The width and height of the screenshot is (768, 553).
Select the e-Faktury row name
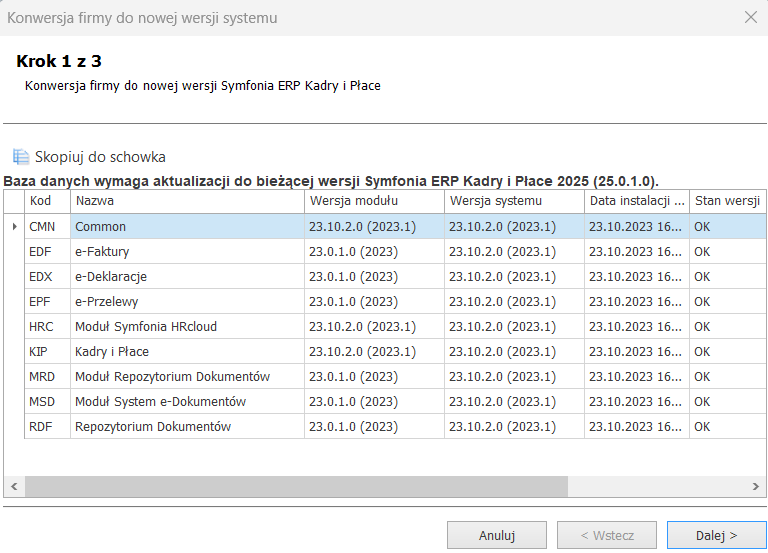pyautogui.click(x=187, y=251)
